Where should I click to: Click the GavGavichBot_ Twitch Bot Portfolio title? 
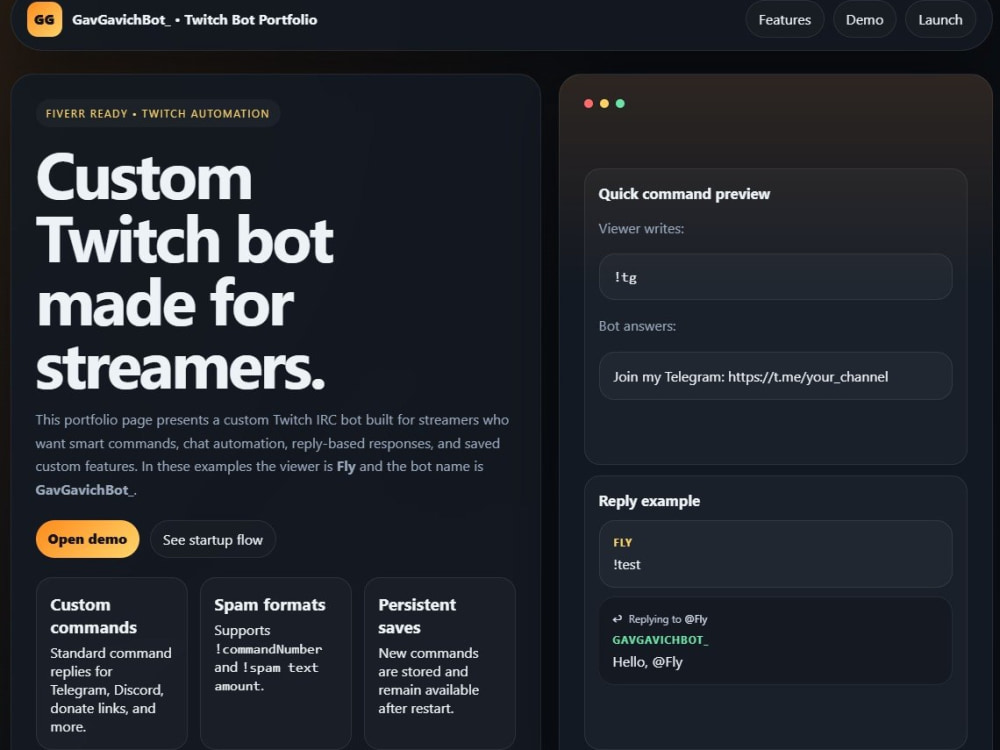tap(195, 20)
